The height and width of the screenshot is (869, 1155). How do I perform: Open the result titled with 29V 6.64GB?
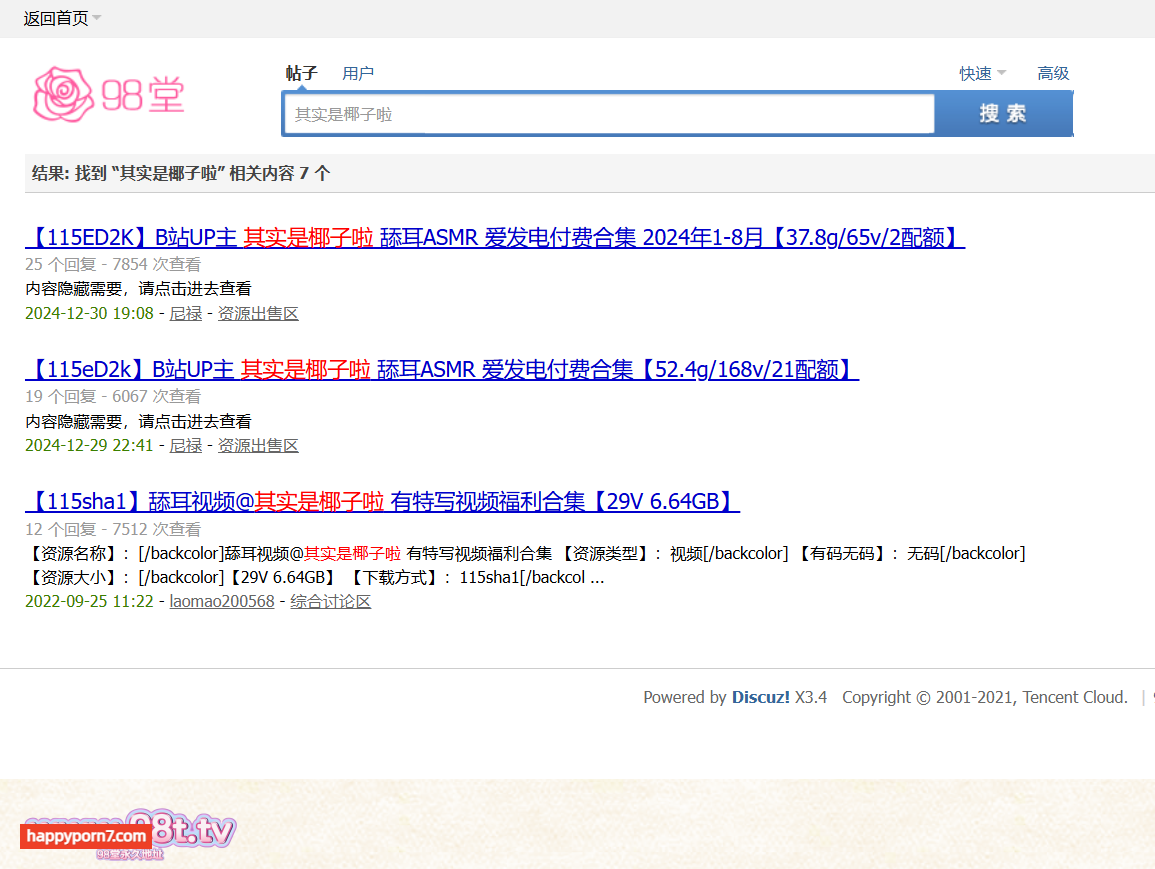pos(382,501)
